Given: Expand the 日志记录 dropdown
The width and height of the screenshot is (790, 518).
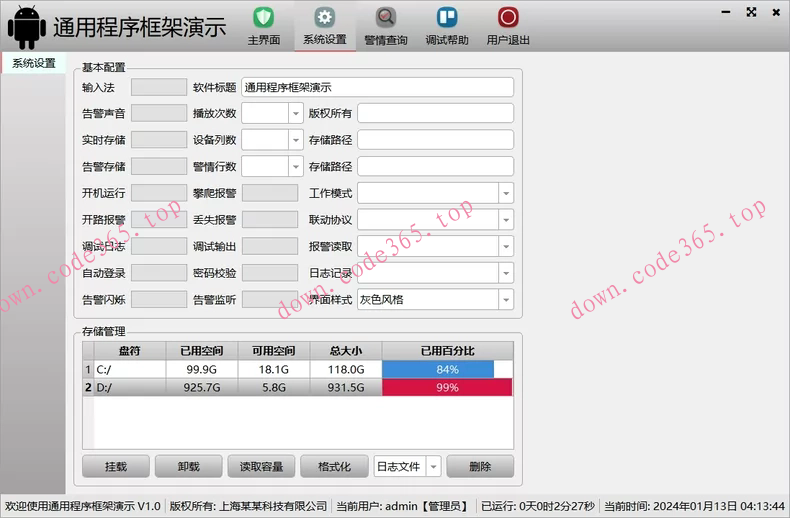Looking at the screenshot, I should tap(435, 273).
